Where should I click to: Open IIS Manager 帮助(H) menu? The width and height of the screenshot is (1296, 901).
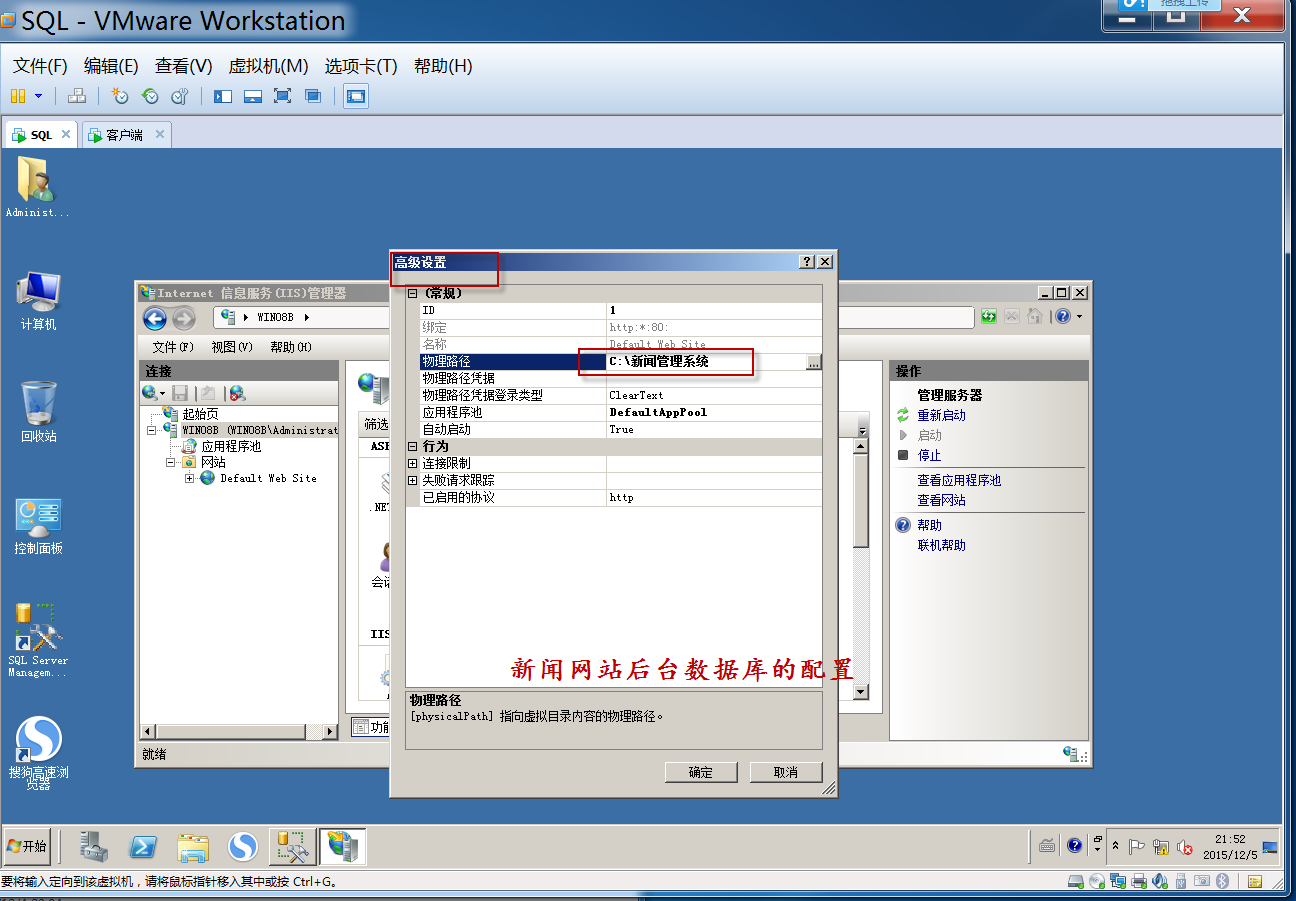point(291,347)
